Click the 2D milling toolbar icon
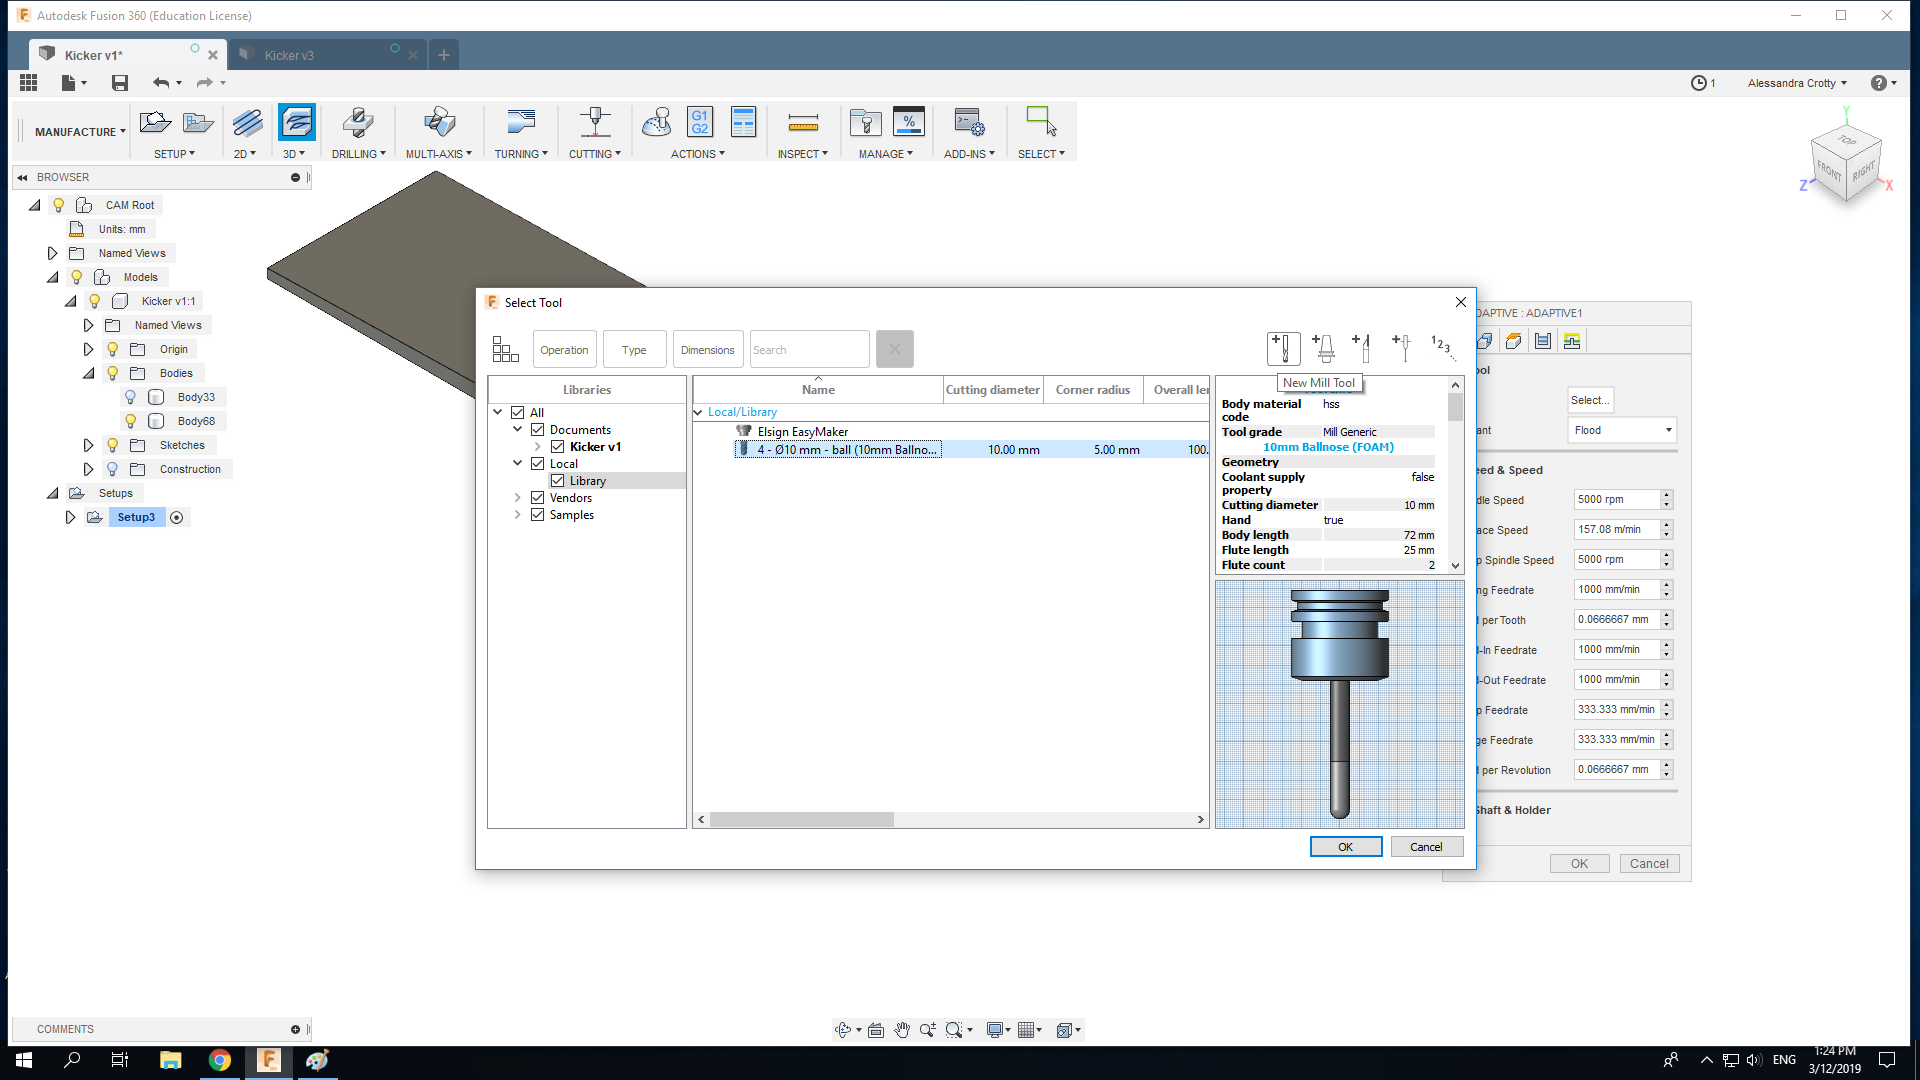This screenshot has height=1080, width=1920. [x=247, y=123]
